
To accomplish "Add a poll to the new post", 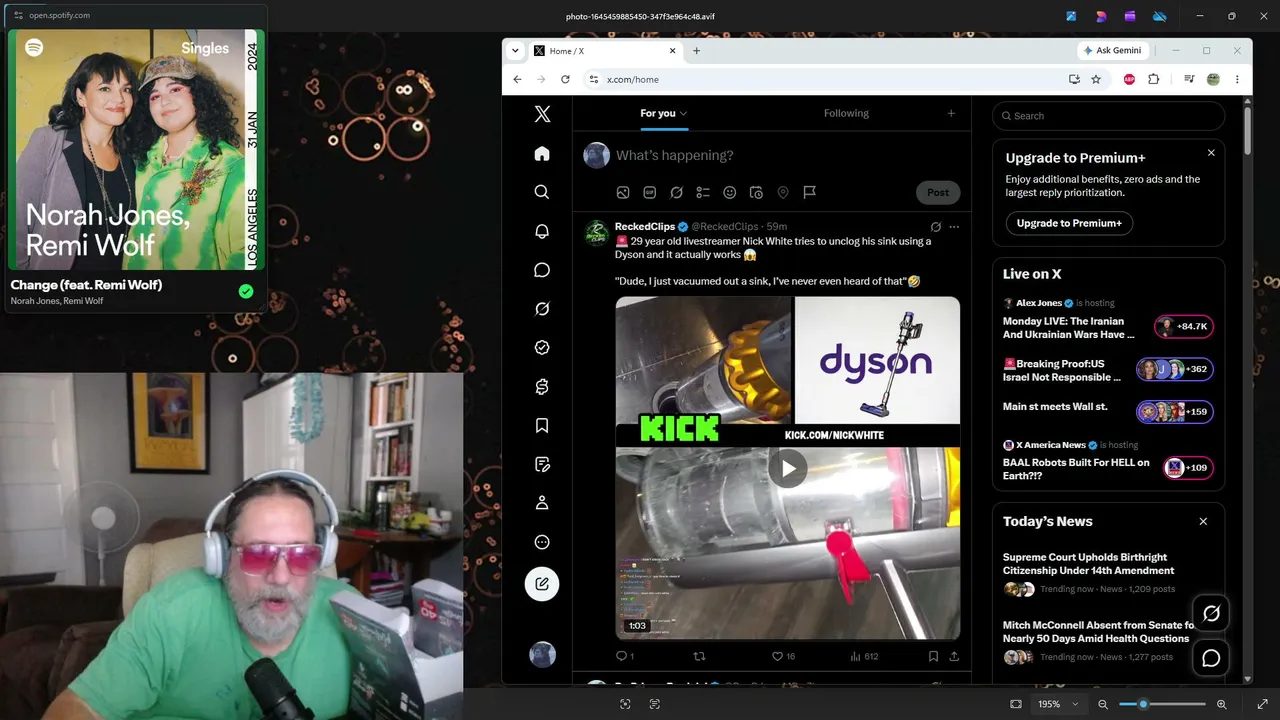I will pyautogui.click(x=703, y=192).
